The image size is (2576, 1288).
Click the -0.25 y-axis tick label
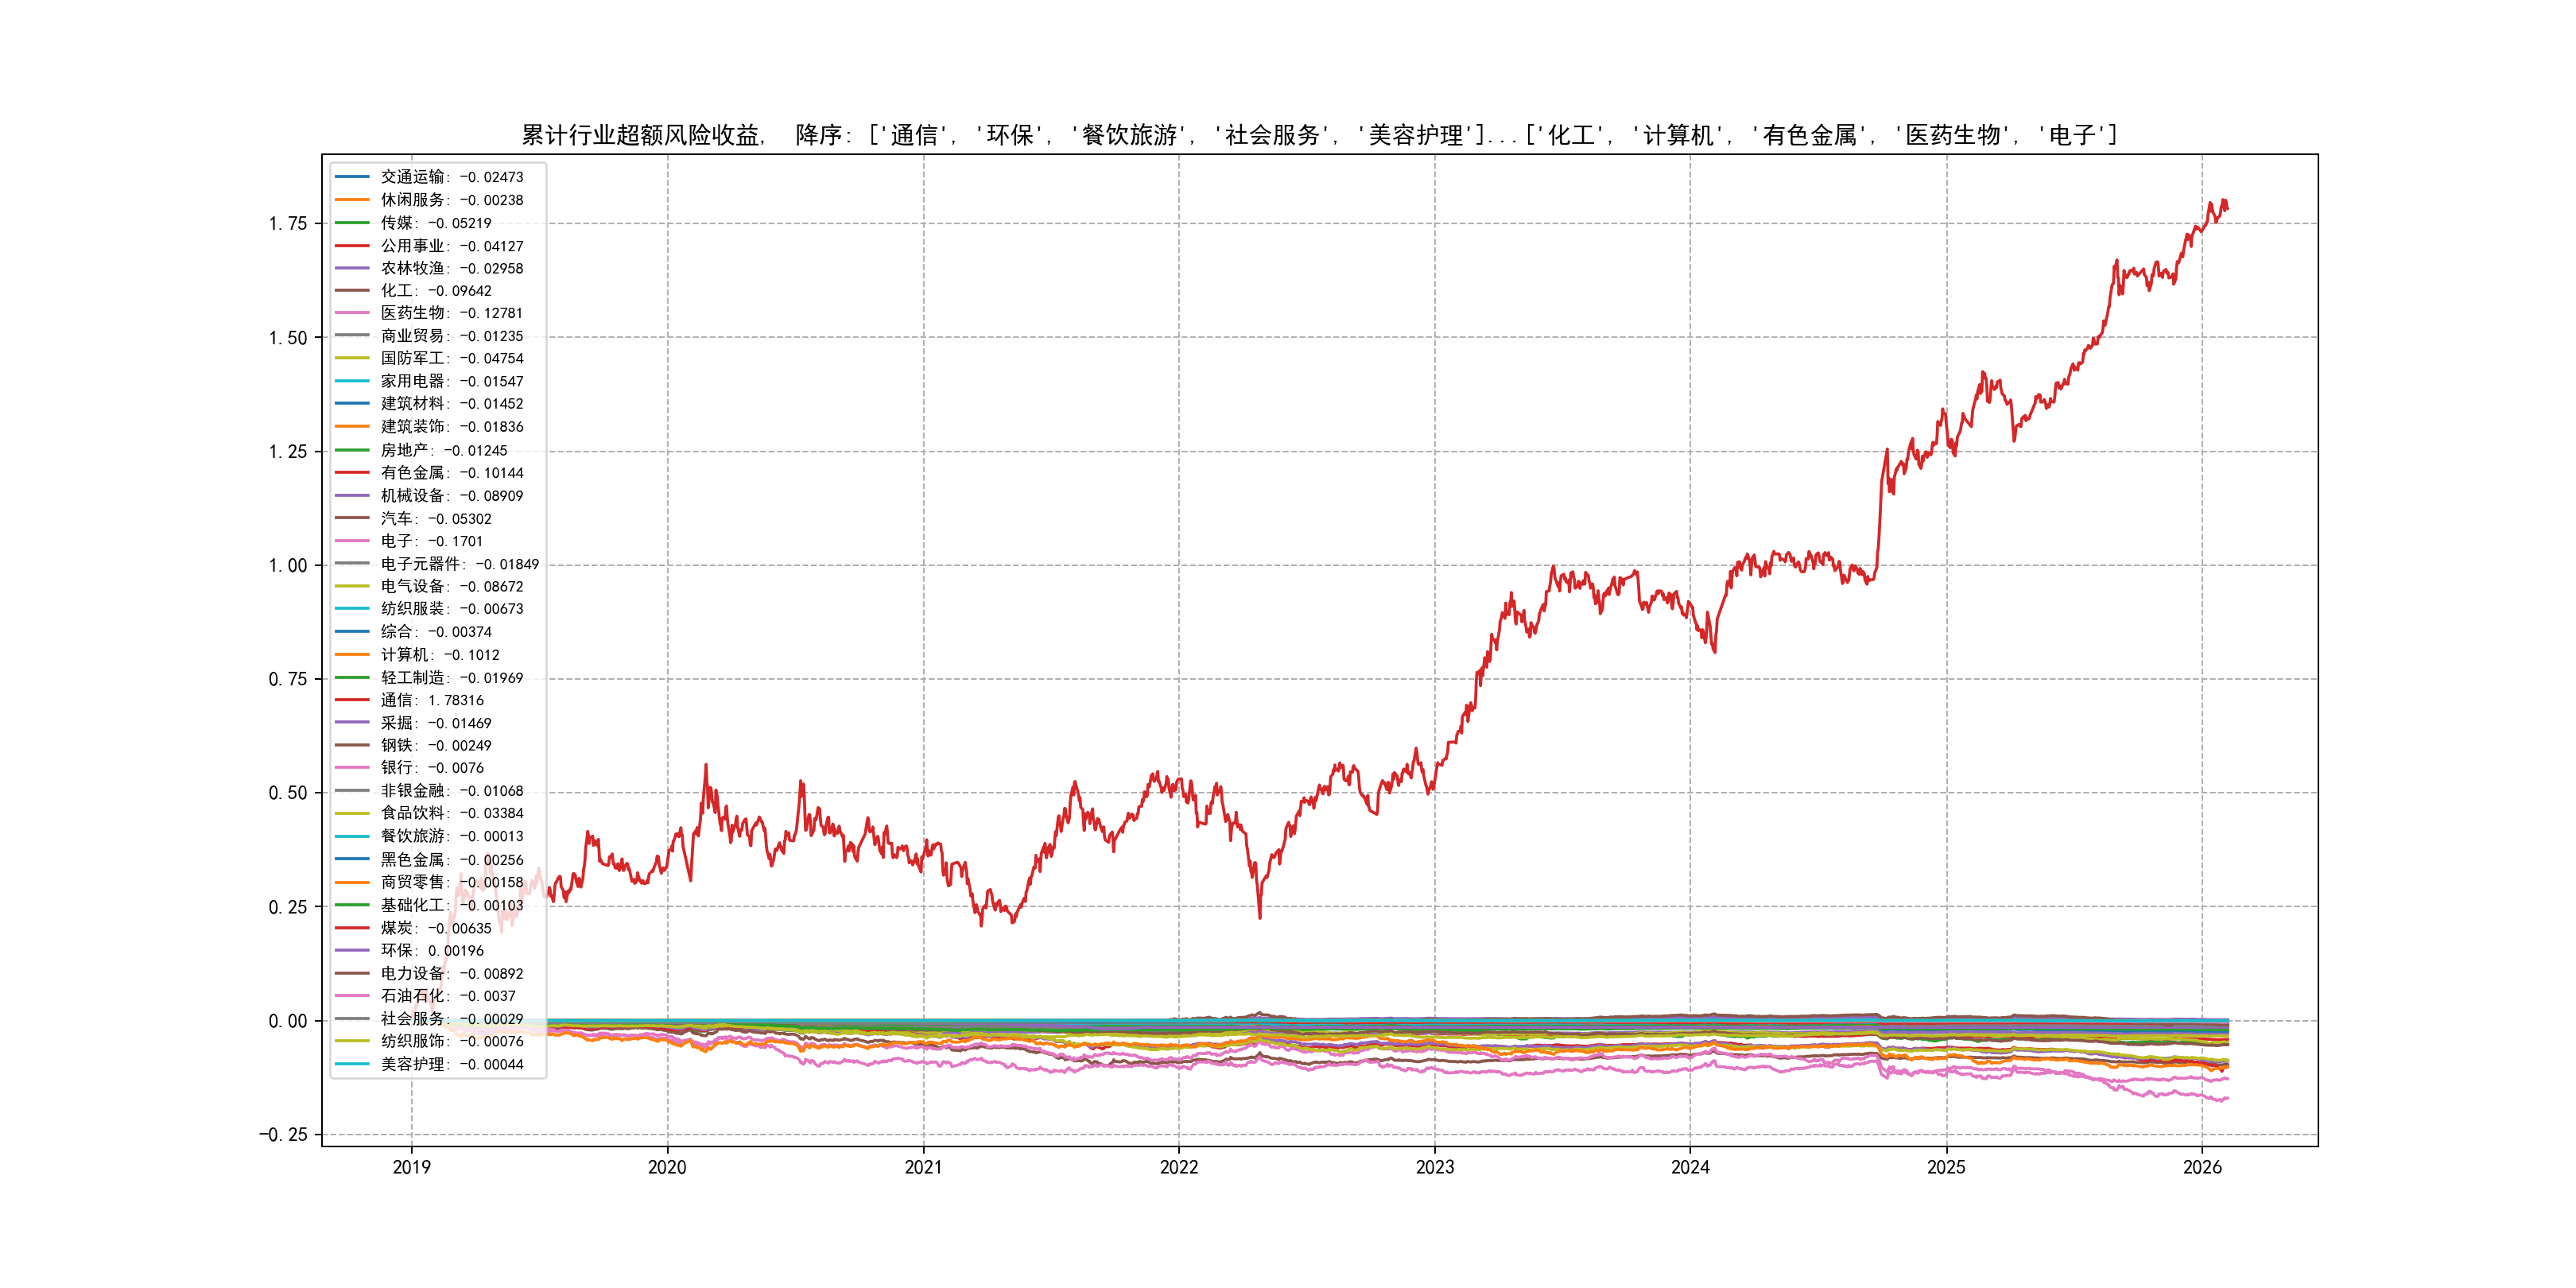coord(283,1134)
